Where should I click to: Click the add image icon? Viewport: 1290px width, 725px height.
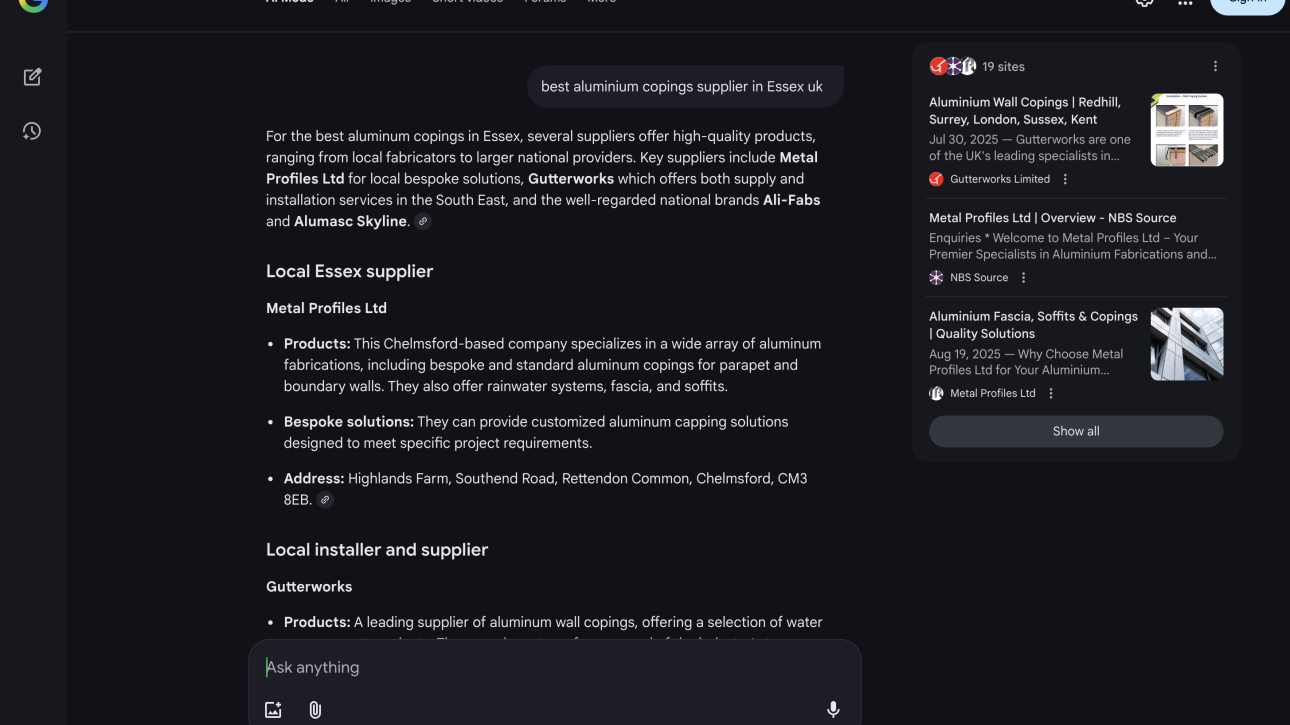(x=273, y=709)
